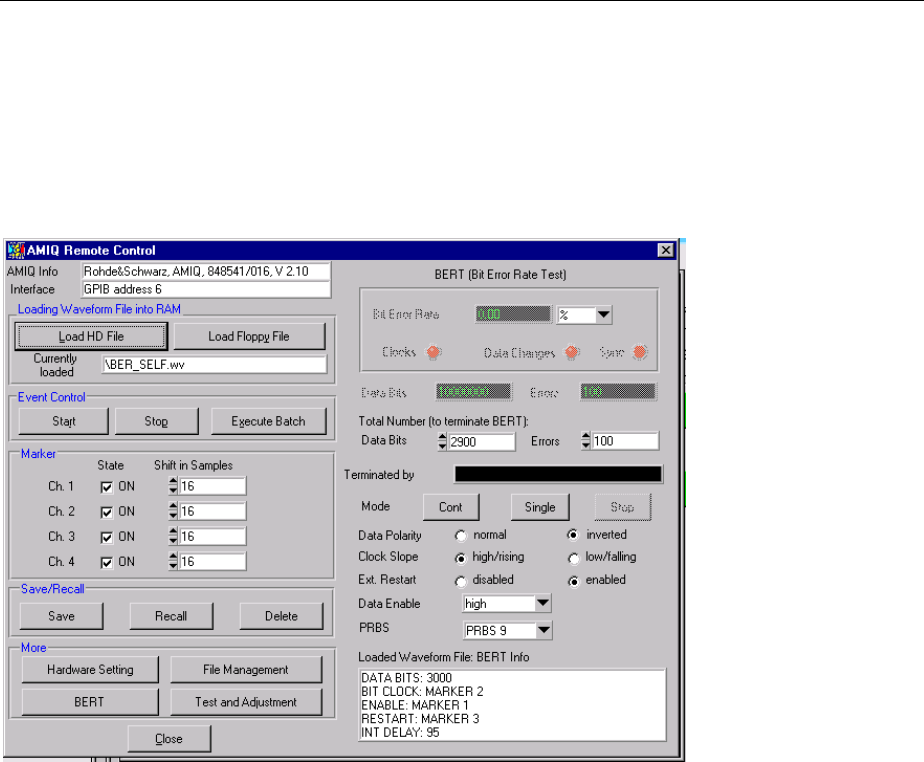The image size is (924, 762).
Task: Click the Interface GPIB address field
Action: click(x=206, y=289)
